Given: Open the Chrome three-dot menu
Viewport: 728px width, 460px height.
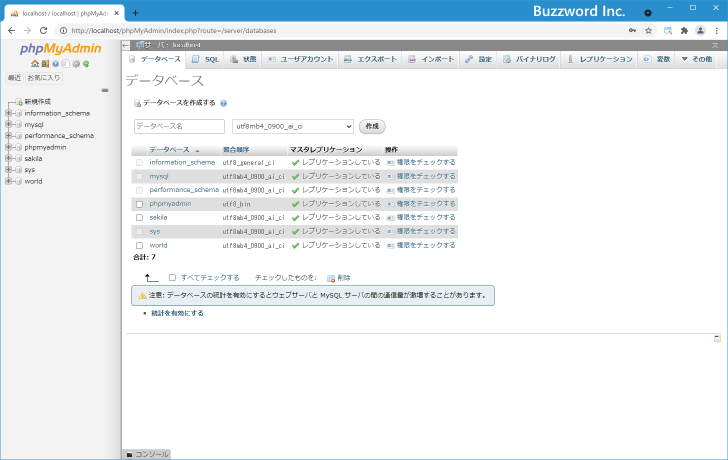Looking at the screenshot, I should (x=717, y=31).
